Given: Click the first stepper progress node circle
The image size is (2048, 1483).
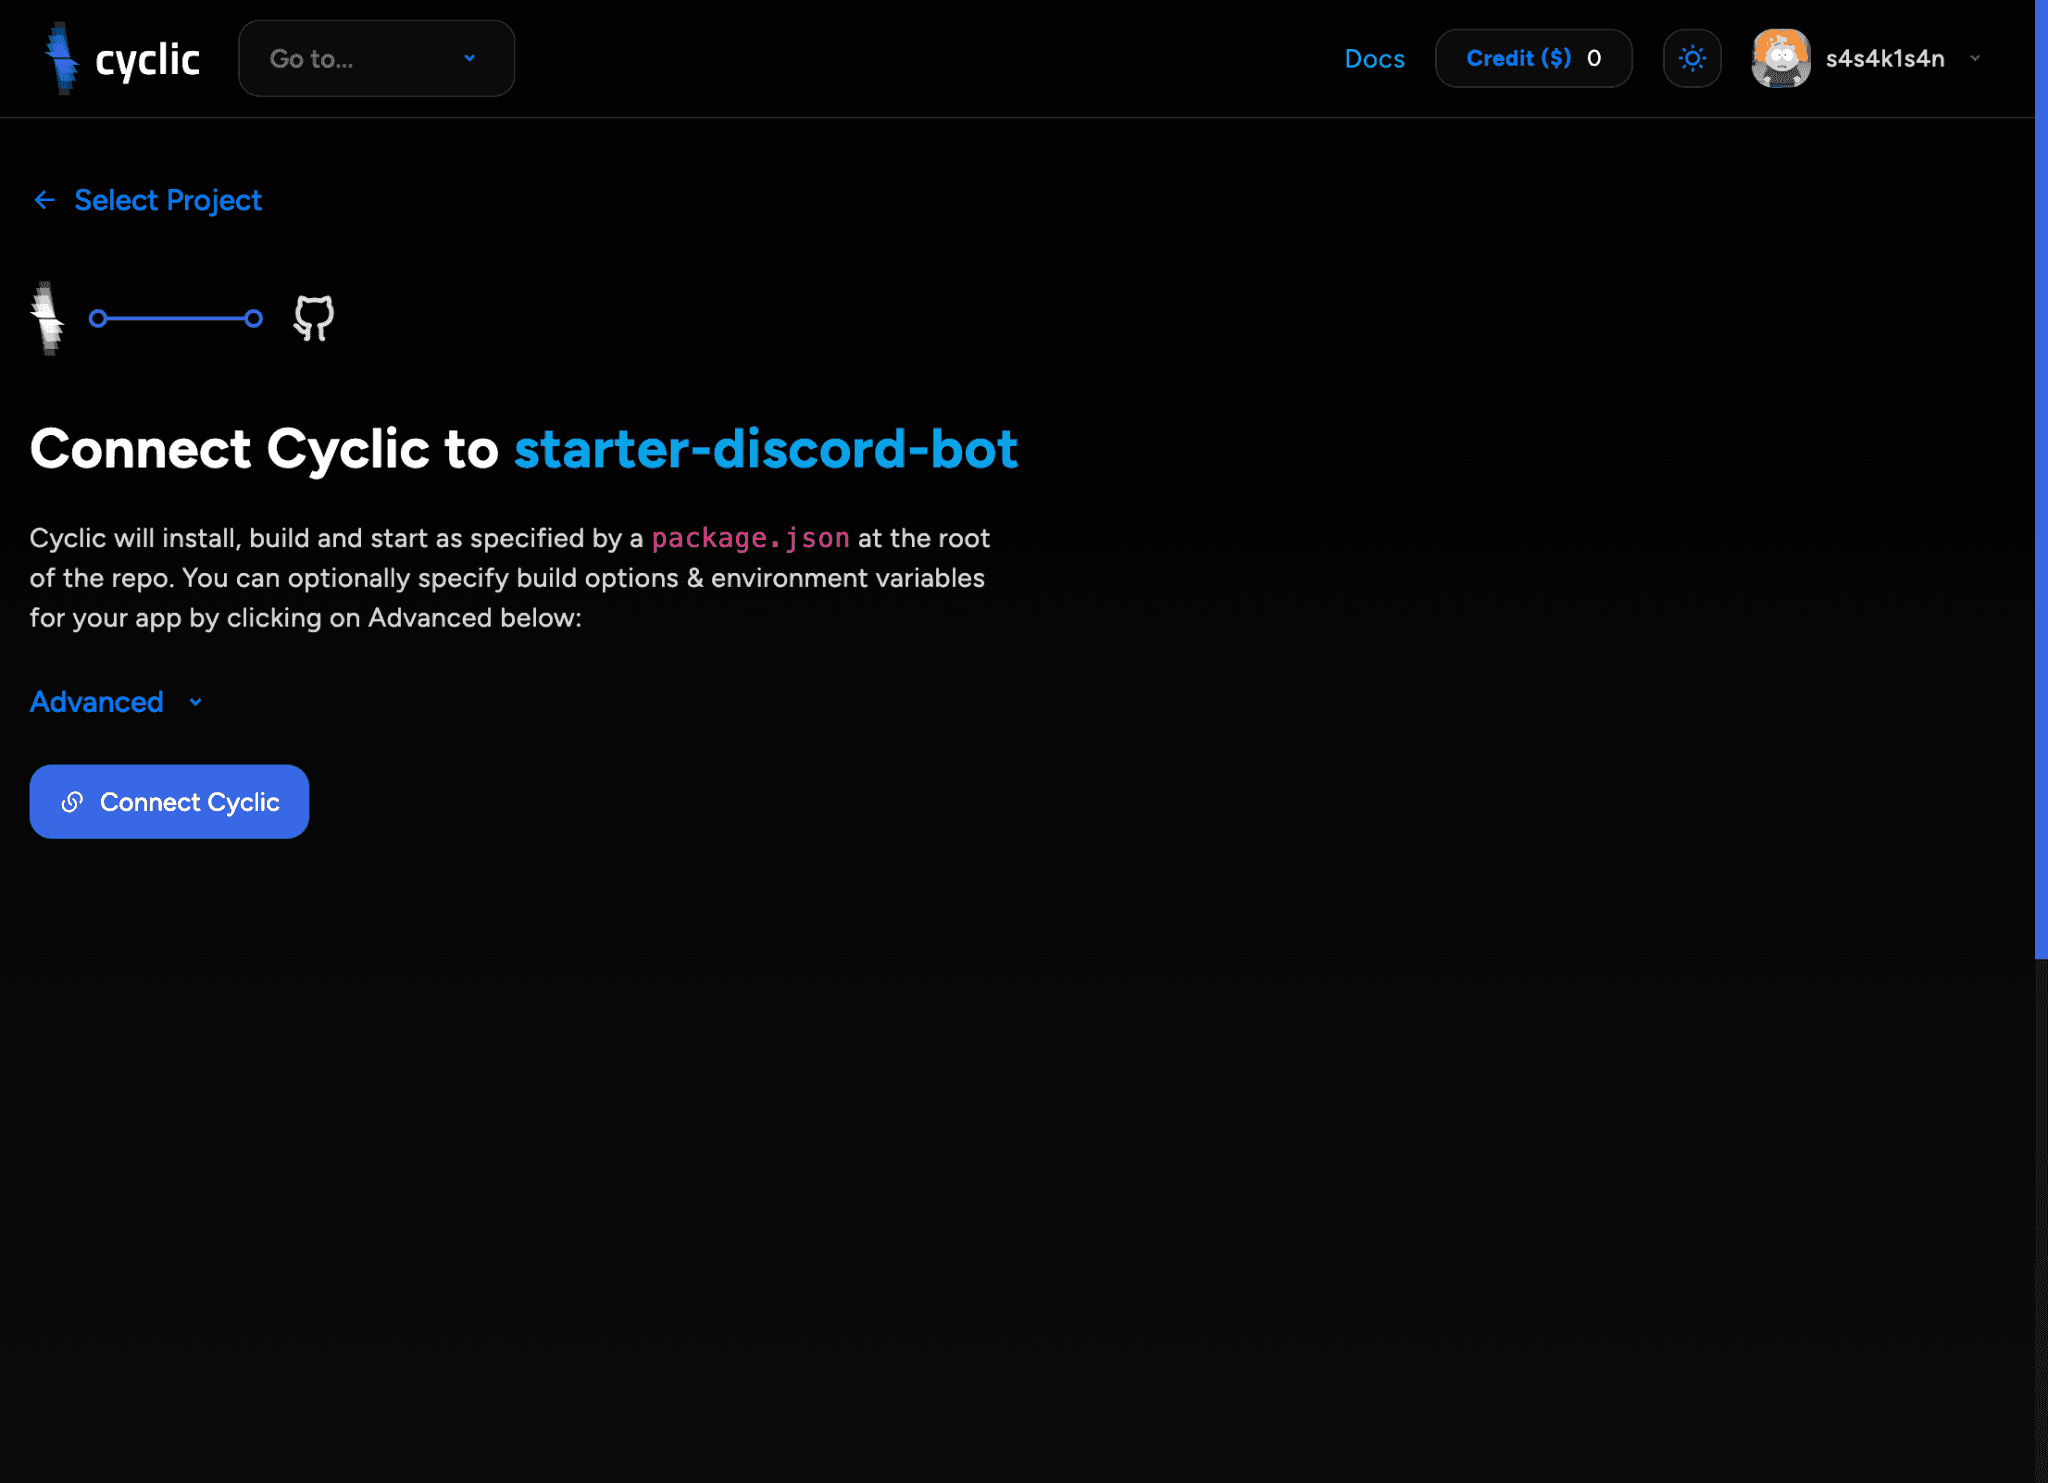Looking at the screenshot, I should [x=99, y=318].
